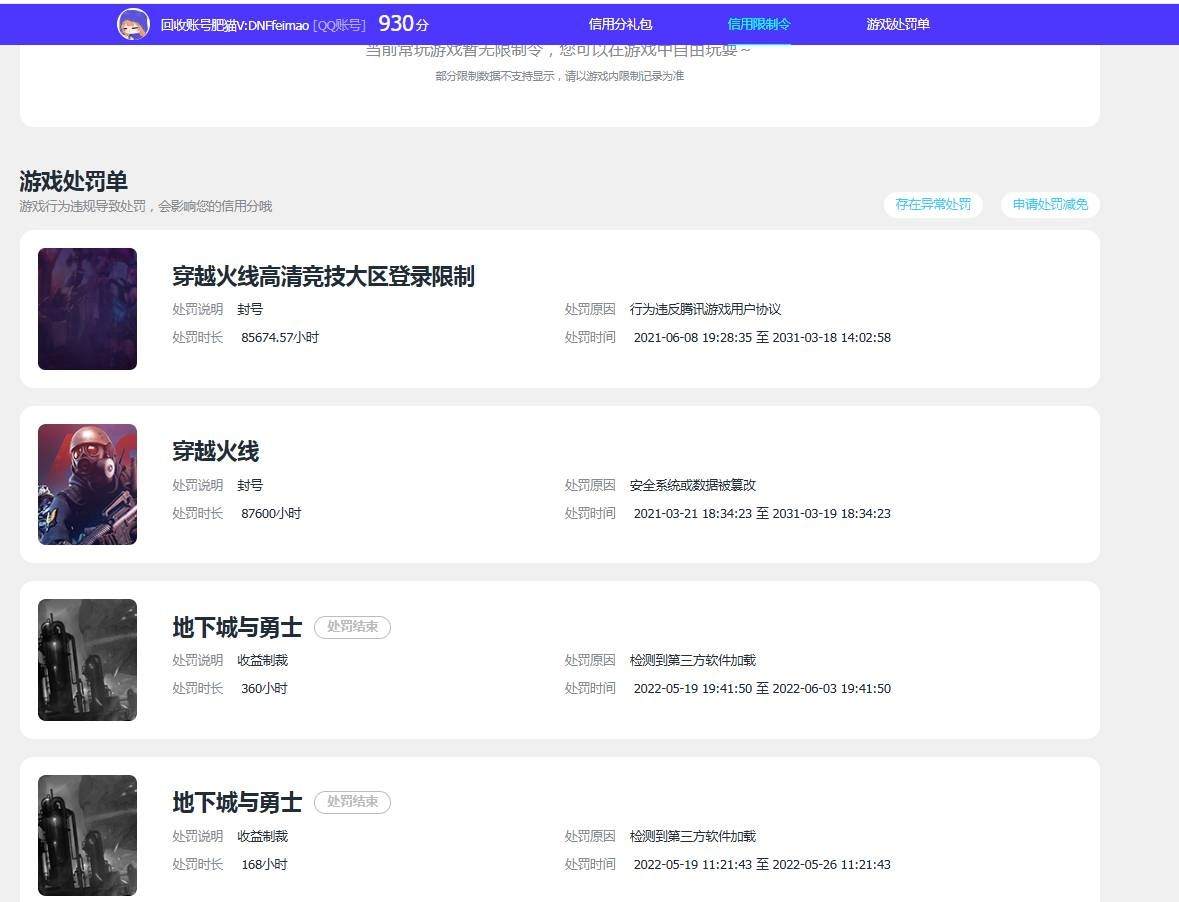Open the 地下城与勇士 168小时 card thumbnail
This screenshot has width=1179, height=902.
[x=87, y=835]
